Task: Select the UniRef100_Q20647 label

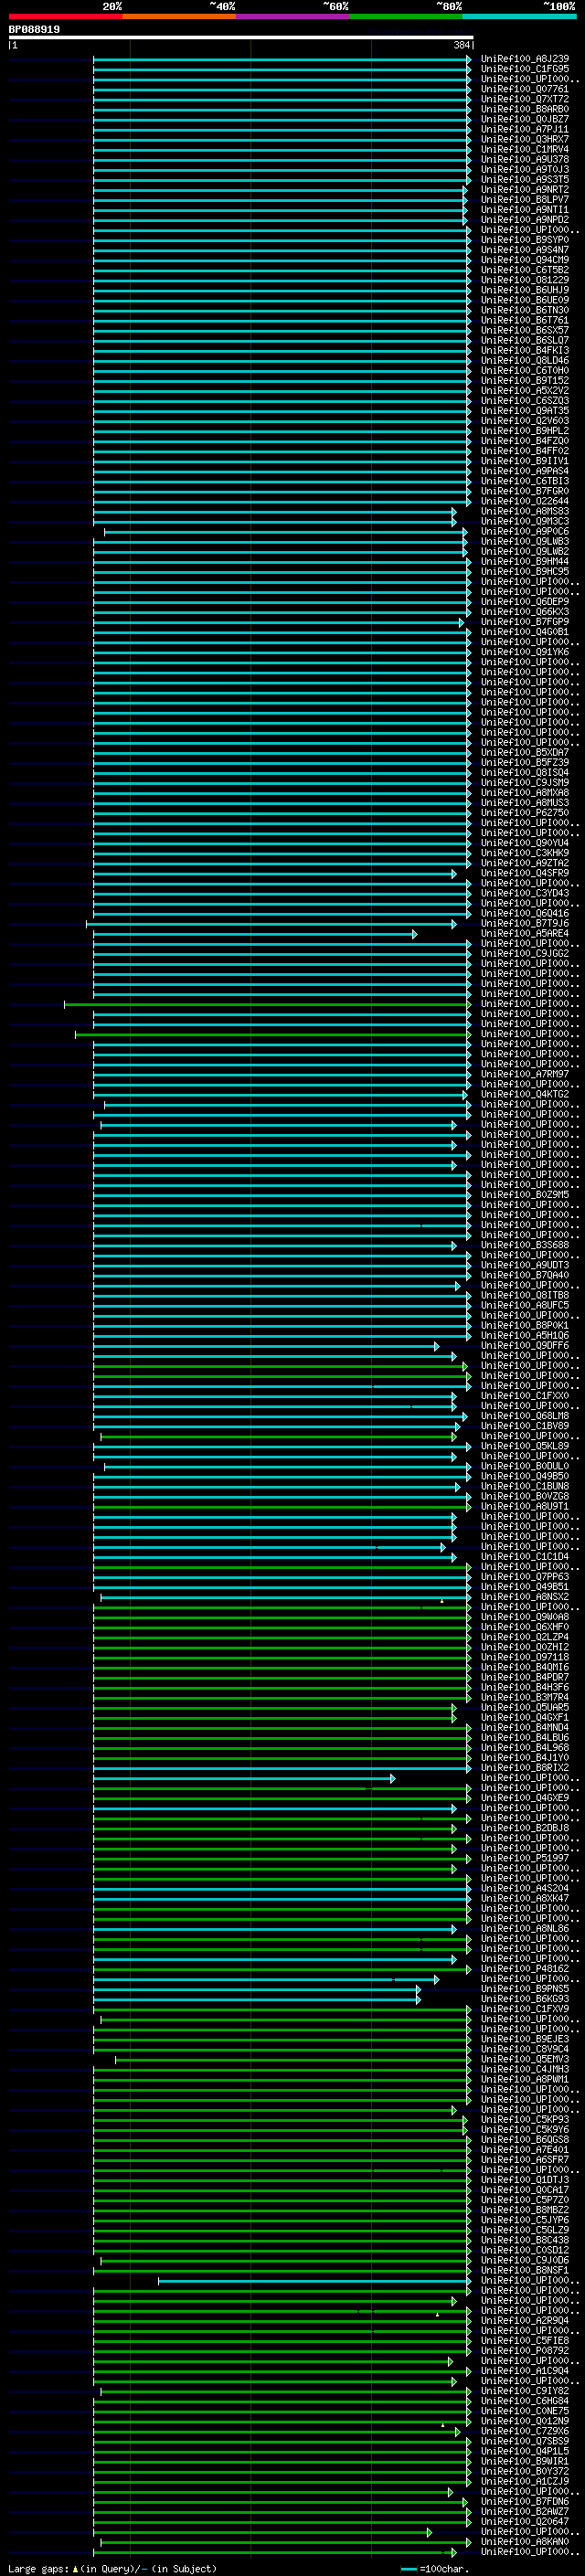Action: (x=525, y=2522)
